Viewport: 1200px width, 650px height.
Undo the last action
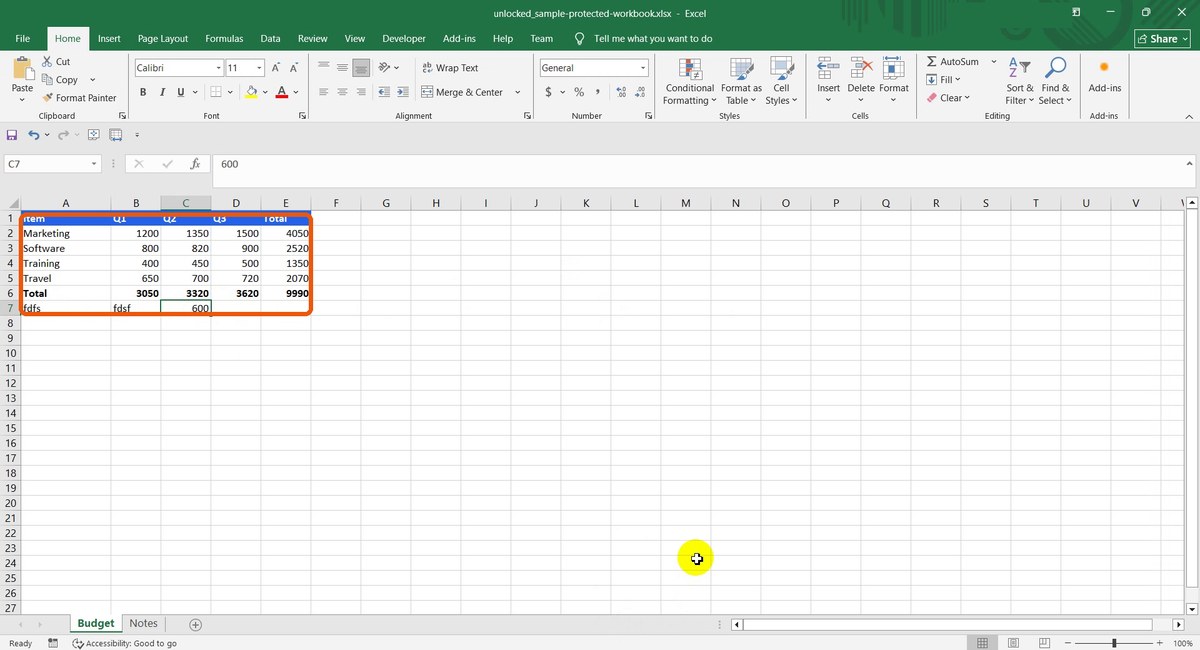tap(33, 134)
